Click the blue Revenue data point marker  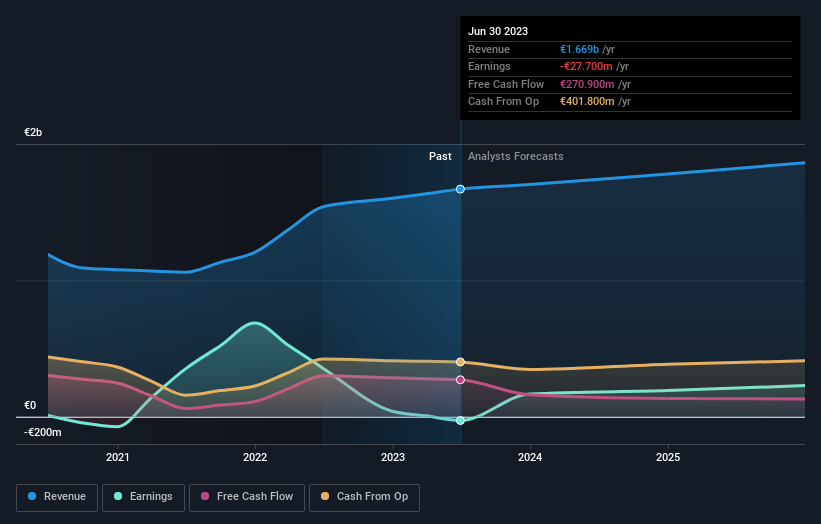coord(460,189)
